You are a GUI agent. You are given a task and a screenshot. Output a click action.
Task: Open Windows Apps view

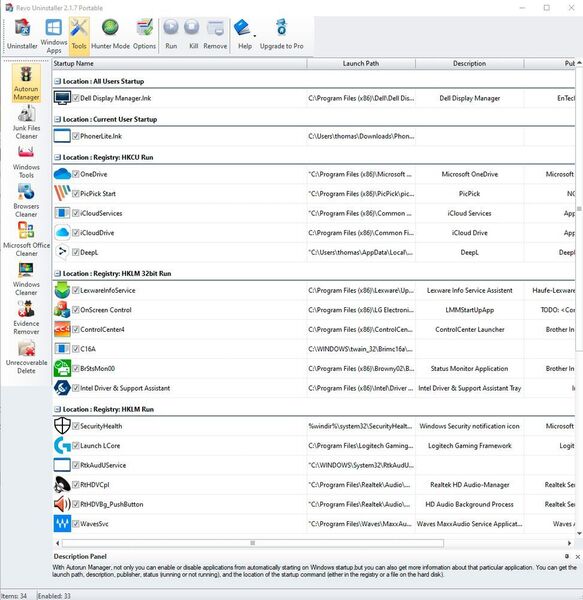pos(54,35)
